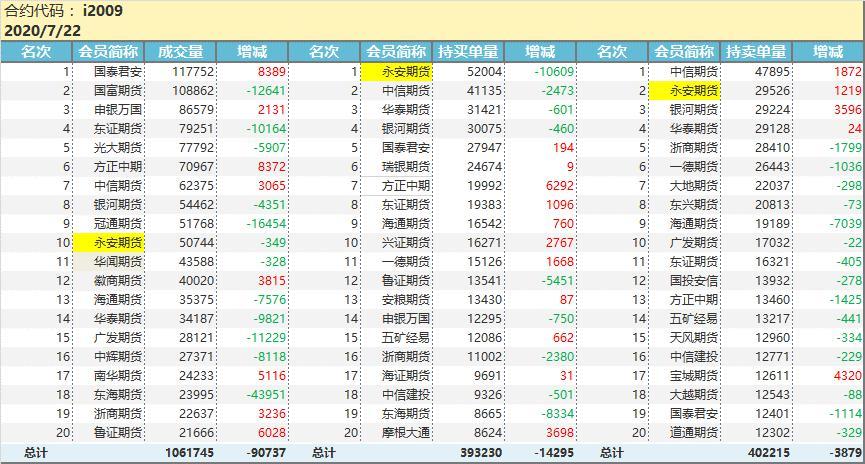Select the volume value 35375
This screenshot has width=865, height=464.
[196, 300]
